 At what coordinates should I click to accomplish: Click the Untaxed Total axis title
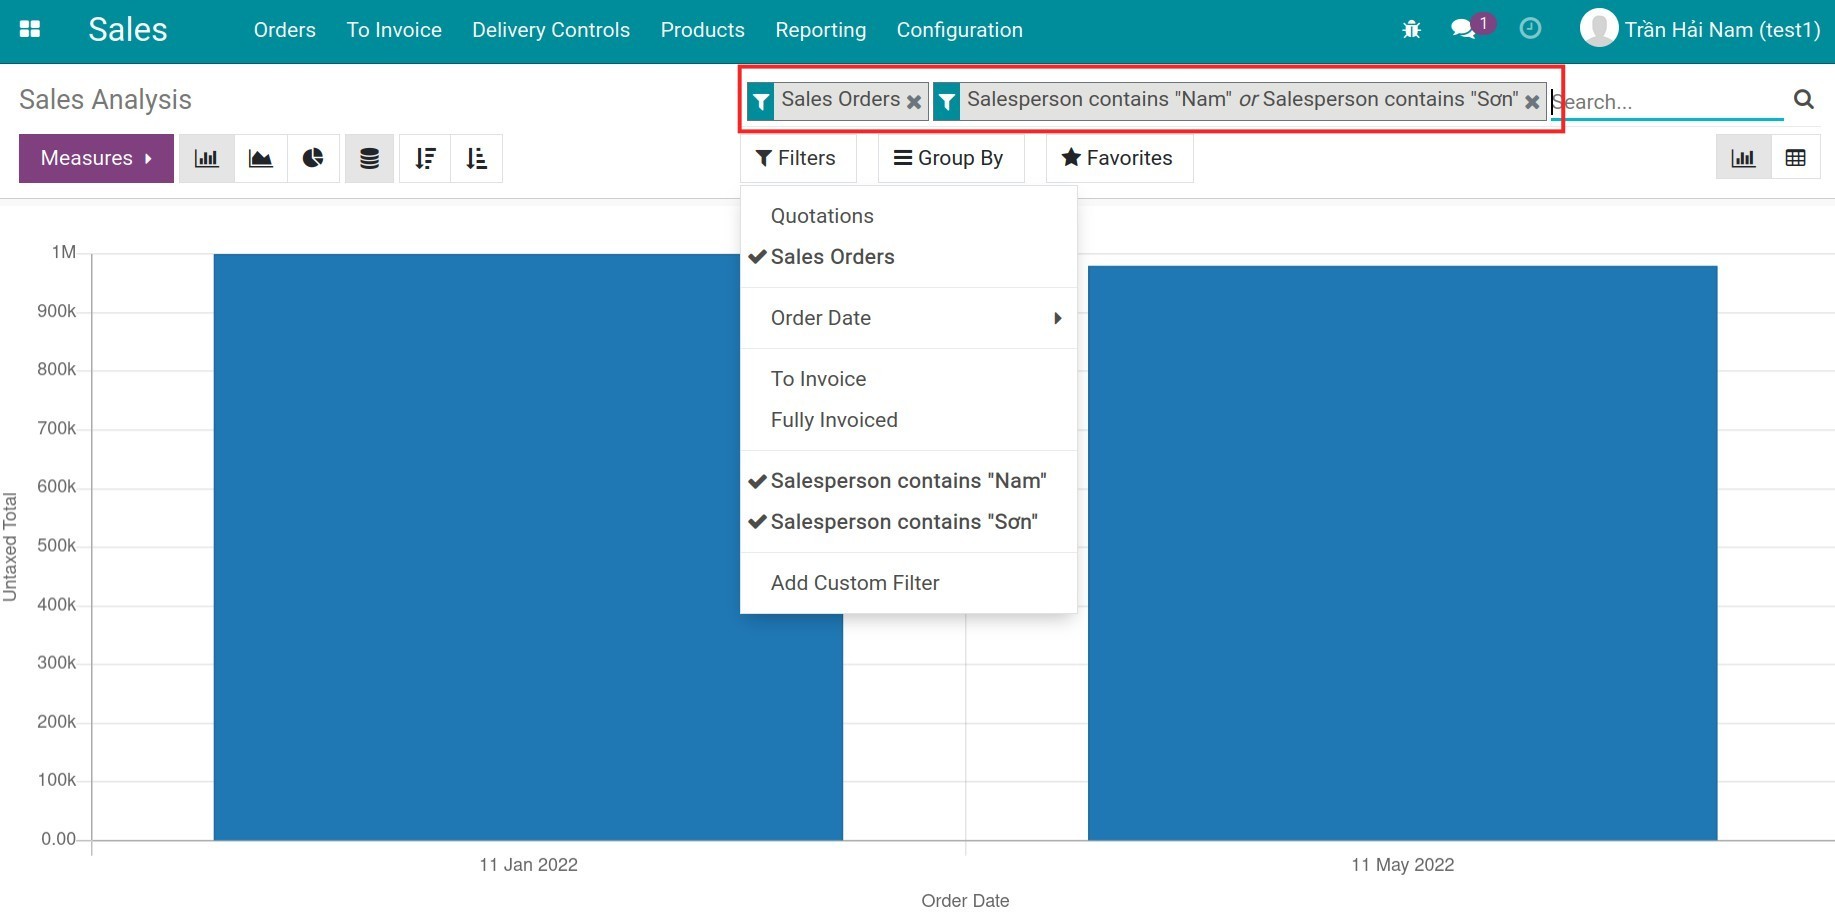coord(10,547)
